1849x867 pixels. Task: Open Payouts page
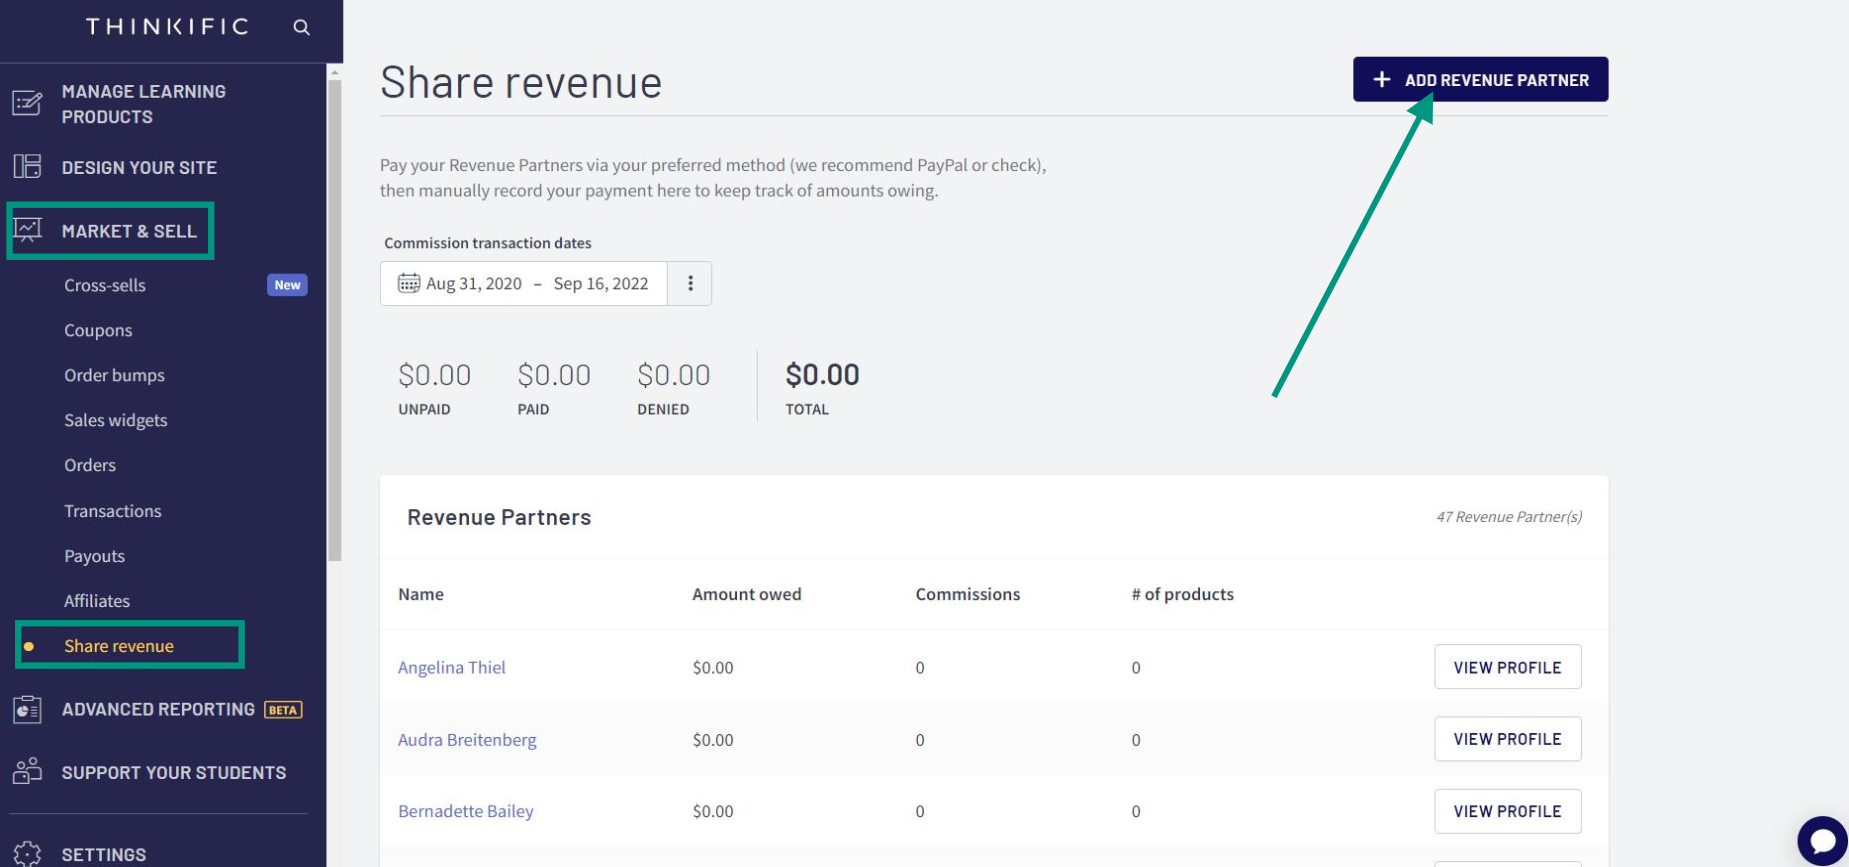click(x=95, y=556)
